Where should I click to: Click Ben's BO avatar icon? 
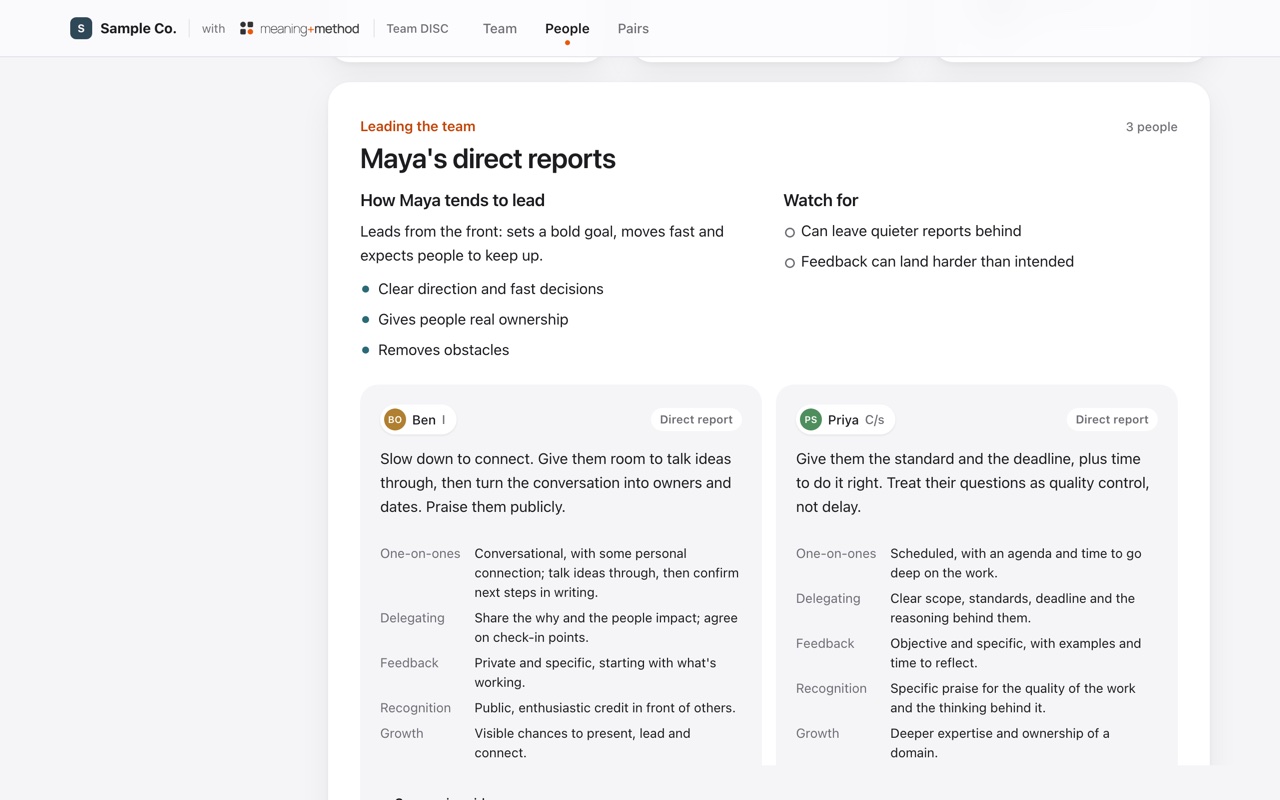click(x=395, y=419)
